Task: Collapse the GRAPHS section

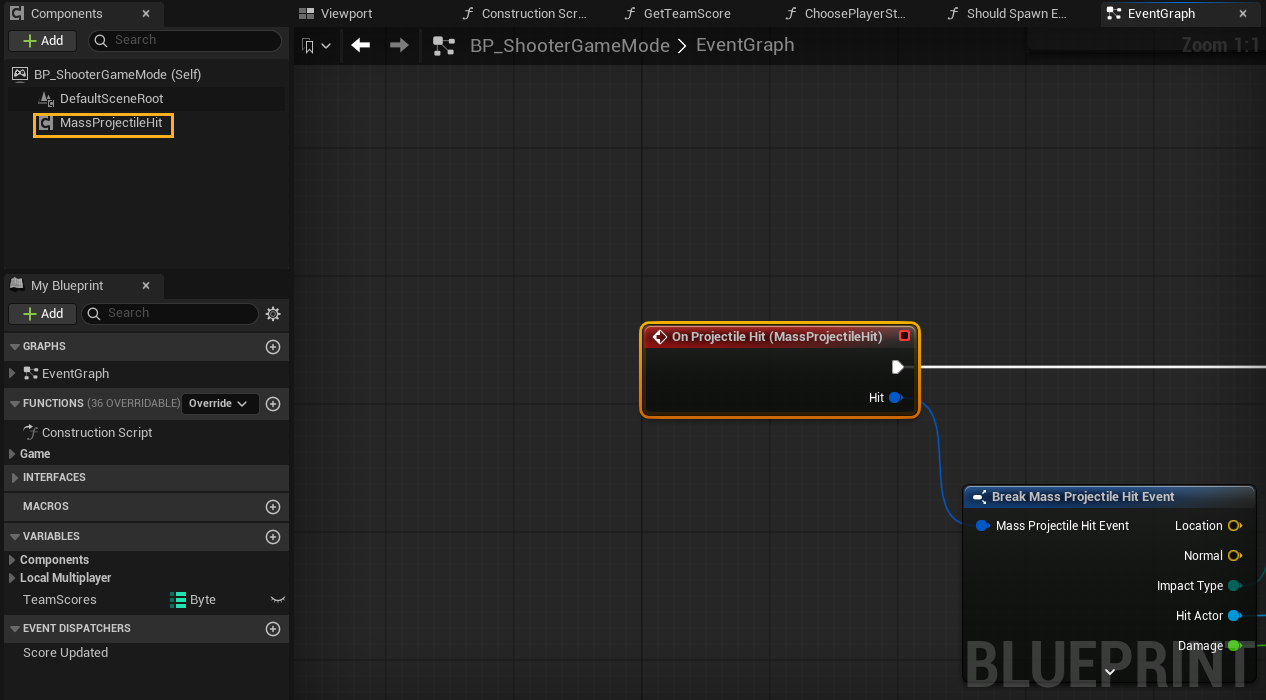Action: point(15,347)
